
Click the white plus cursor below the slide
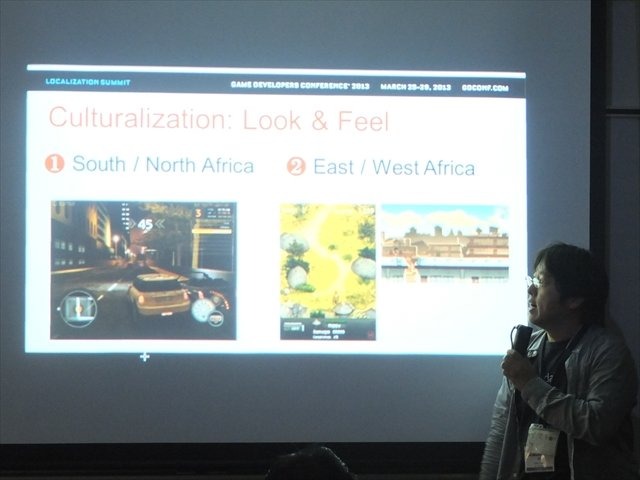click(144, 357)
